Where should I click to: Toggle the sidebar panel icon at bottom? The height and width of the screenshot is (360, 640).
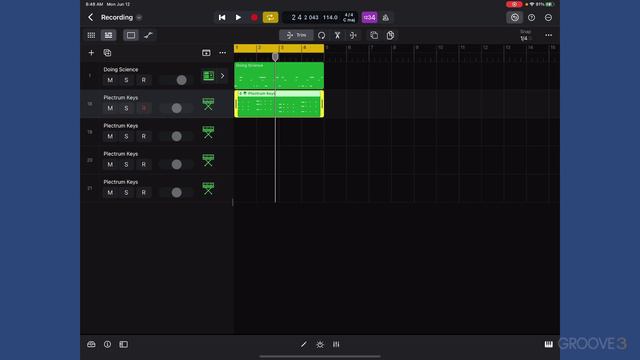point(124,344)
